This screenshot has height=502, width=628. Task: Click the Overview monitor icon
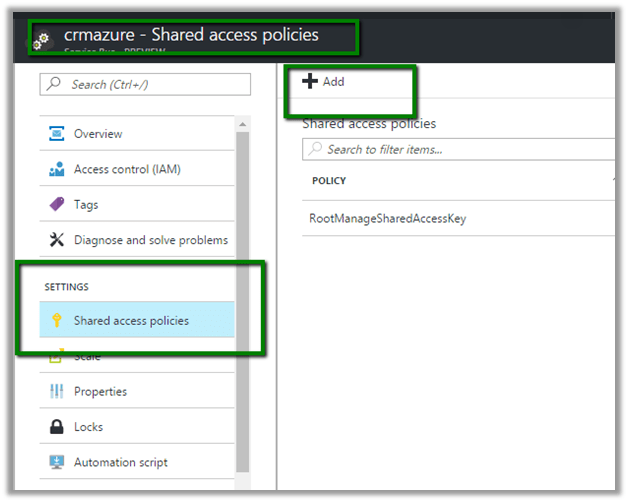point(56,134)
